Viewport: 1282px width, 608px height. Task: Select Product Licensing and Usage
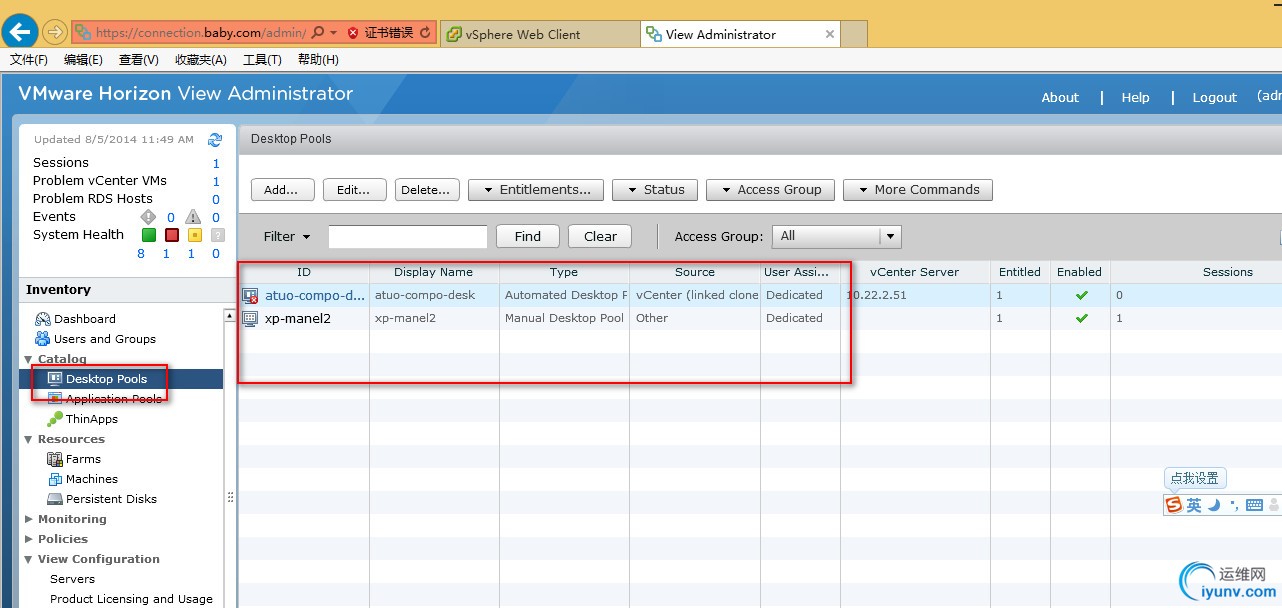pyautogui.click(x=131, y=599)
